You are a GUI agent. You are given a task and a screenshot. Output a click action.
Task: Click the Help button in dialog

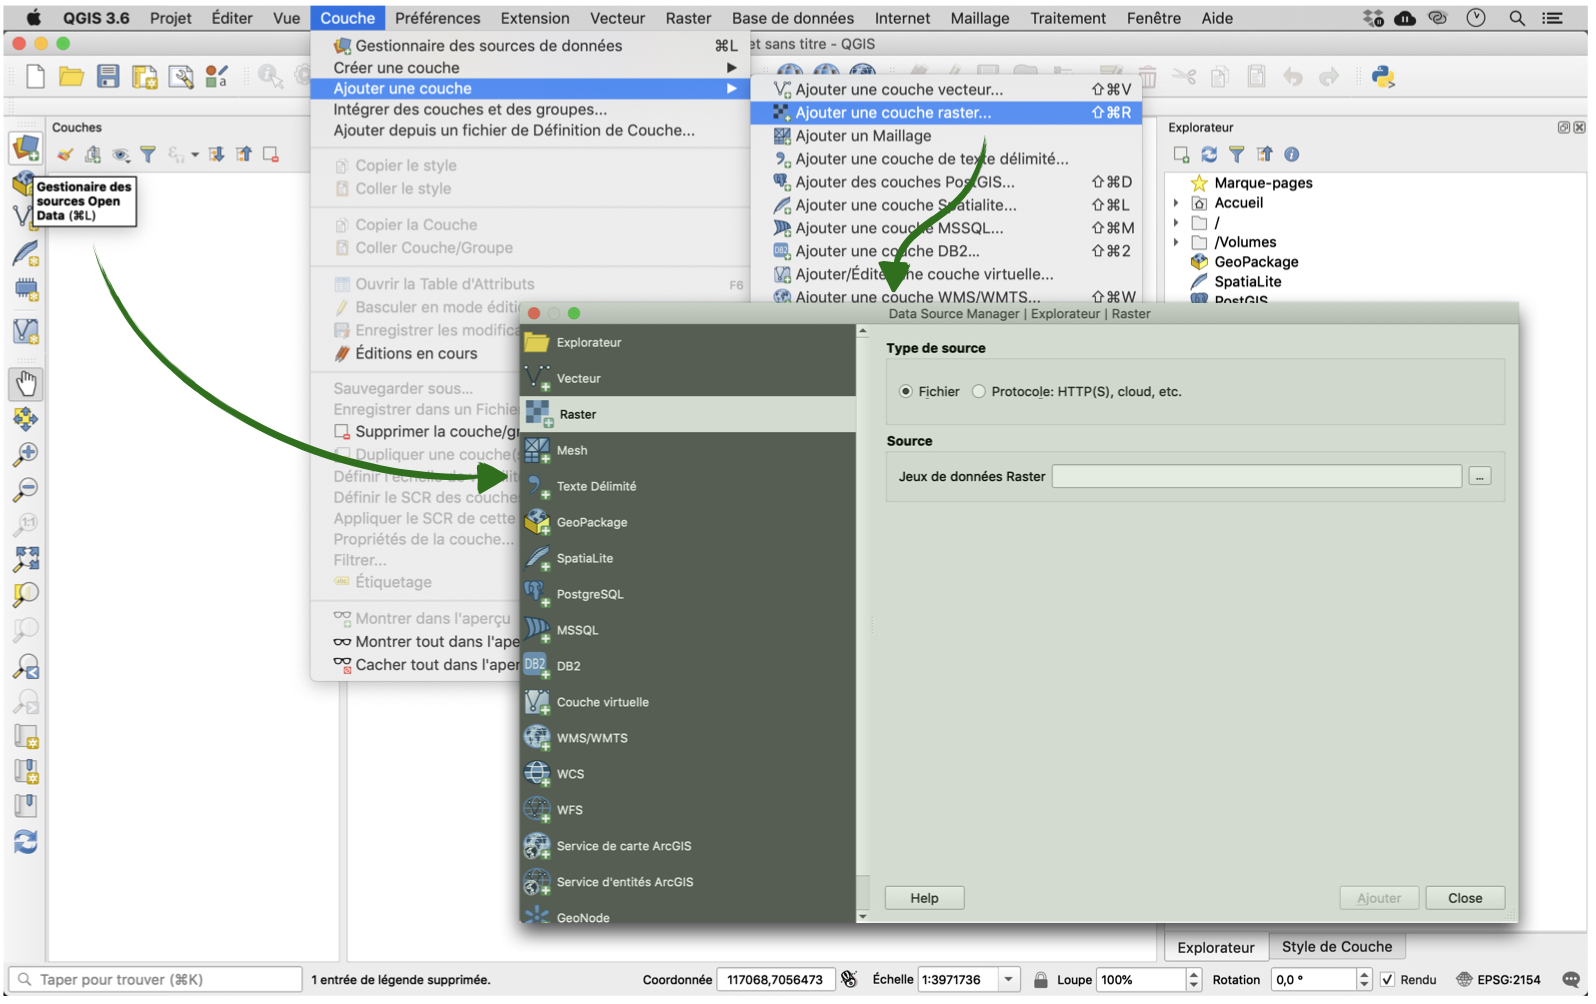click(x=924, y=898)
